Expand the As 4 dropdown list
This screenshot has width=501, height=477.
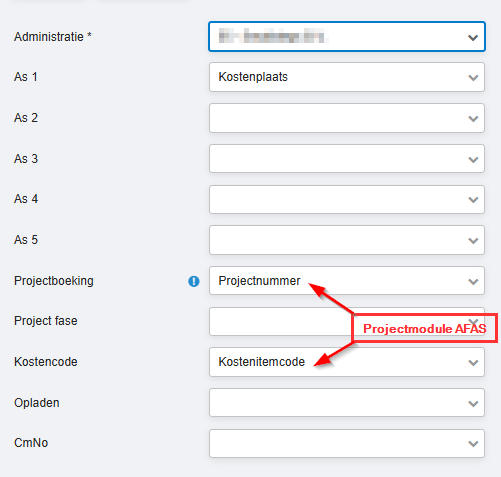click(347, 199)
